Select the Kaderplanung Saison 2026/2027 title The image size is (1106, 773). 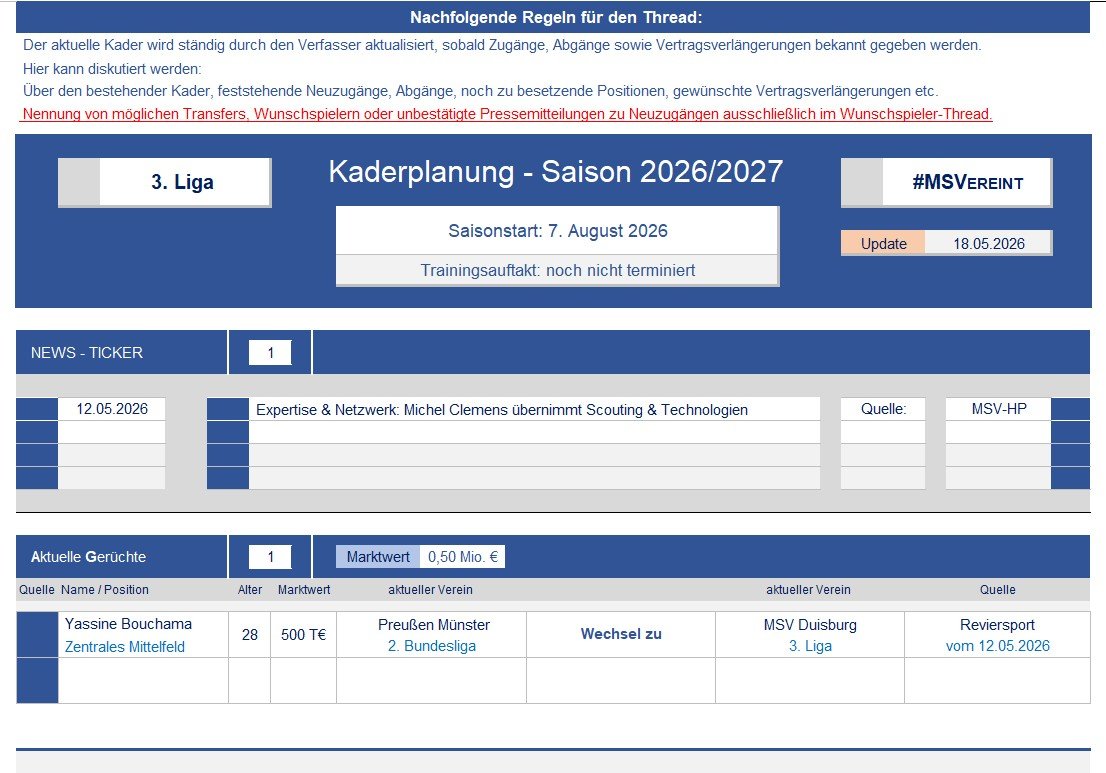click(x=556, y=171)
